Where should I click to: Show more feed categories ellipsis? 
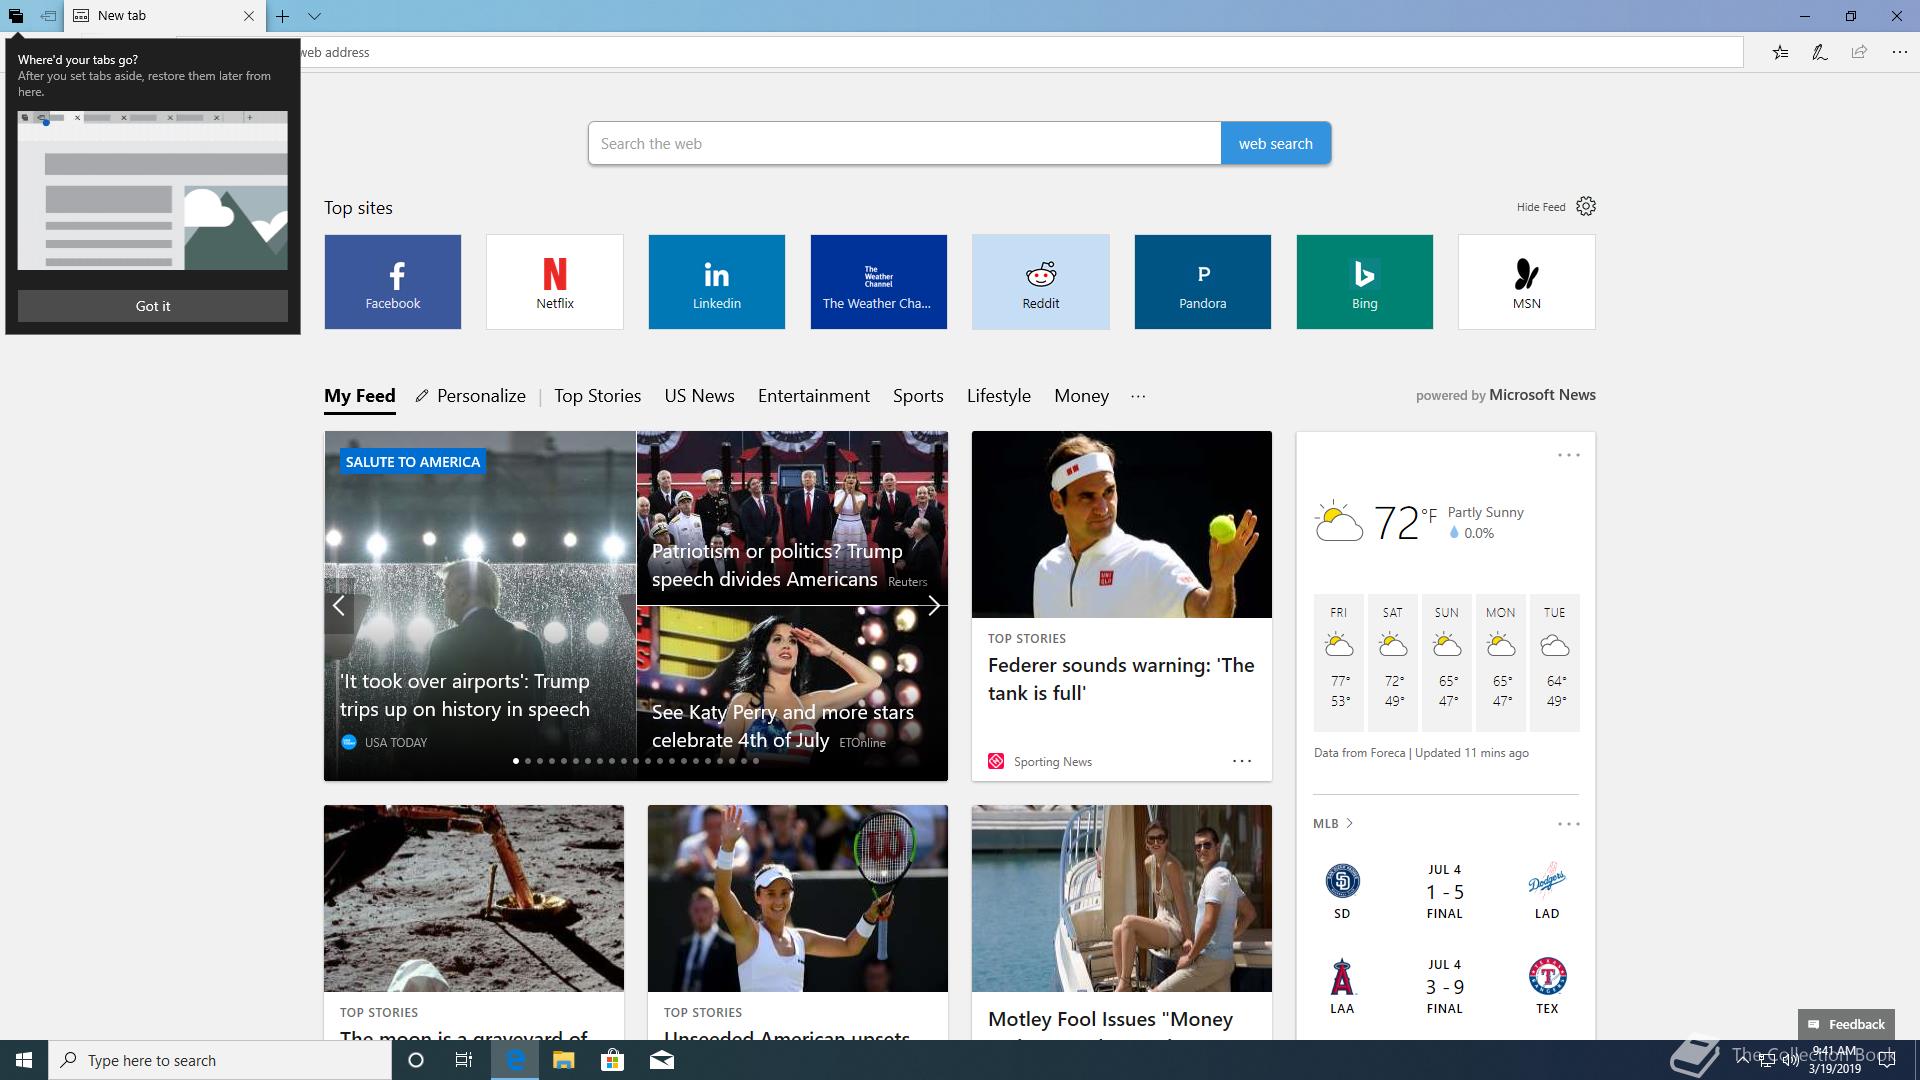click(1138, 396)
